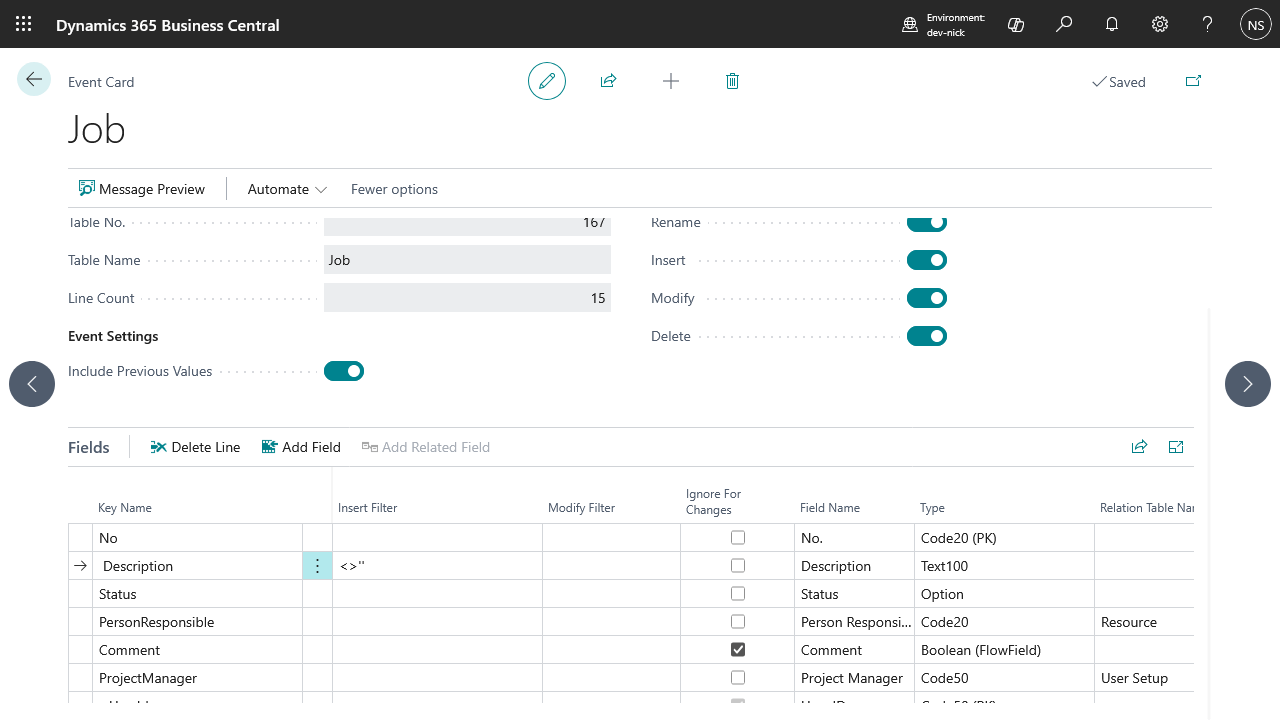Screen dimensions: 1280x720
Task: Click Fewer options
Action: [394, 189]
